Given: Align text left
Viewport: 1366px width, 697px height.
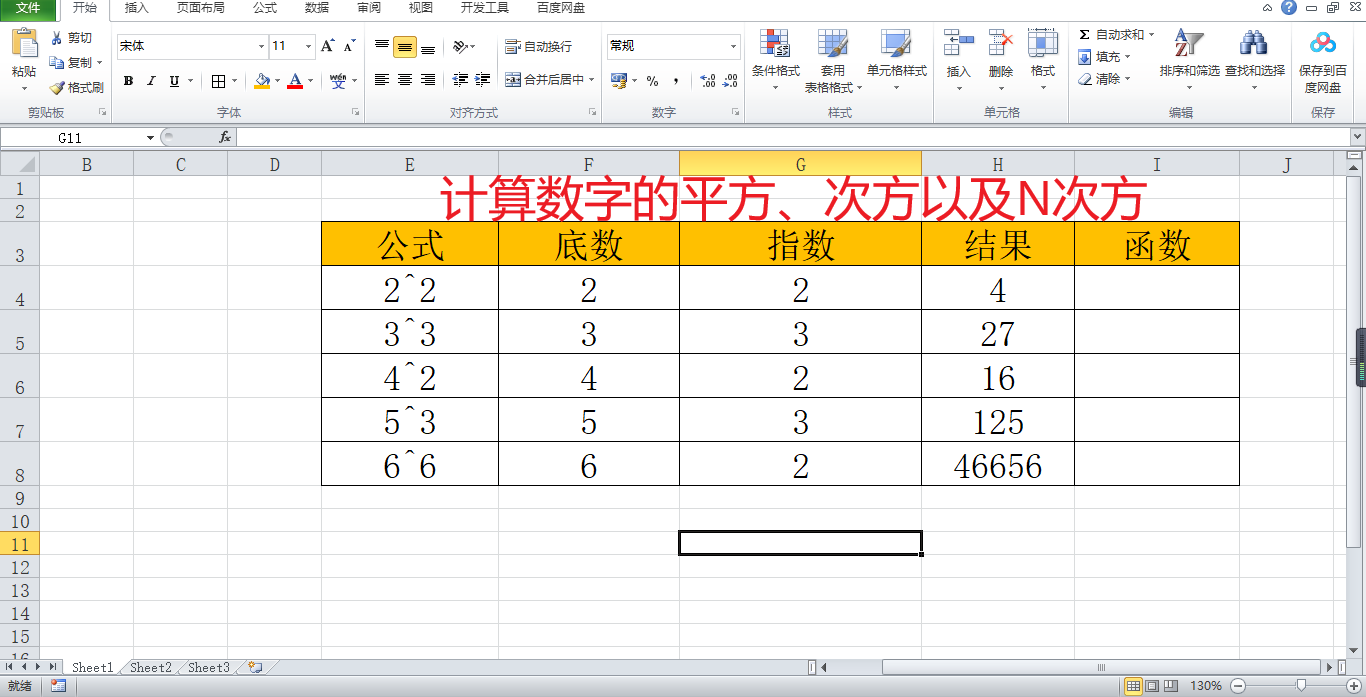Looking at the screenshot, I should 382,80.
